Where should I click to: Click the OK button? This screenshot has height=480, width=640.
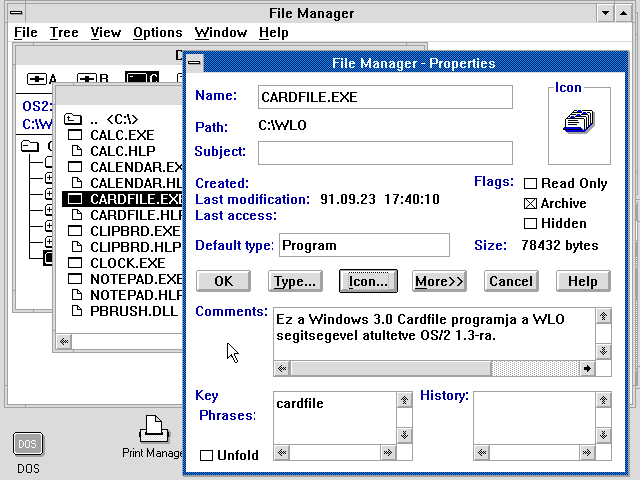tap(223, 281)
